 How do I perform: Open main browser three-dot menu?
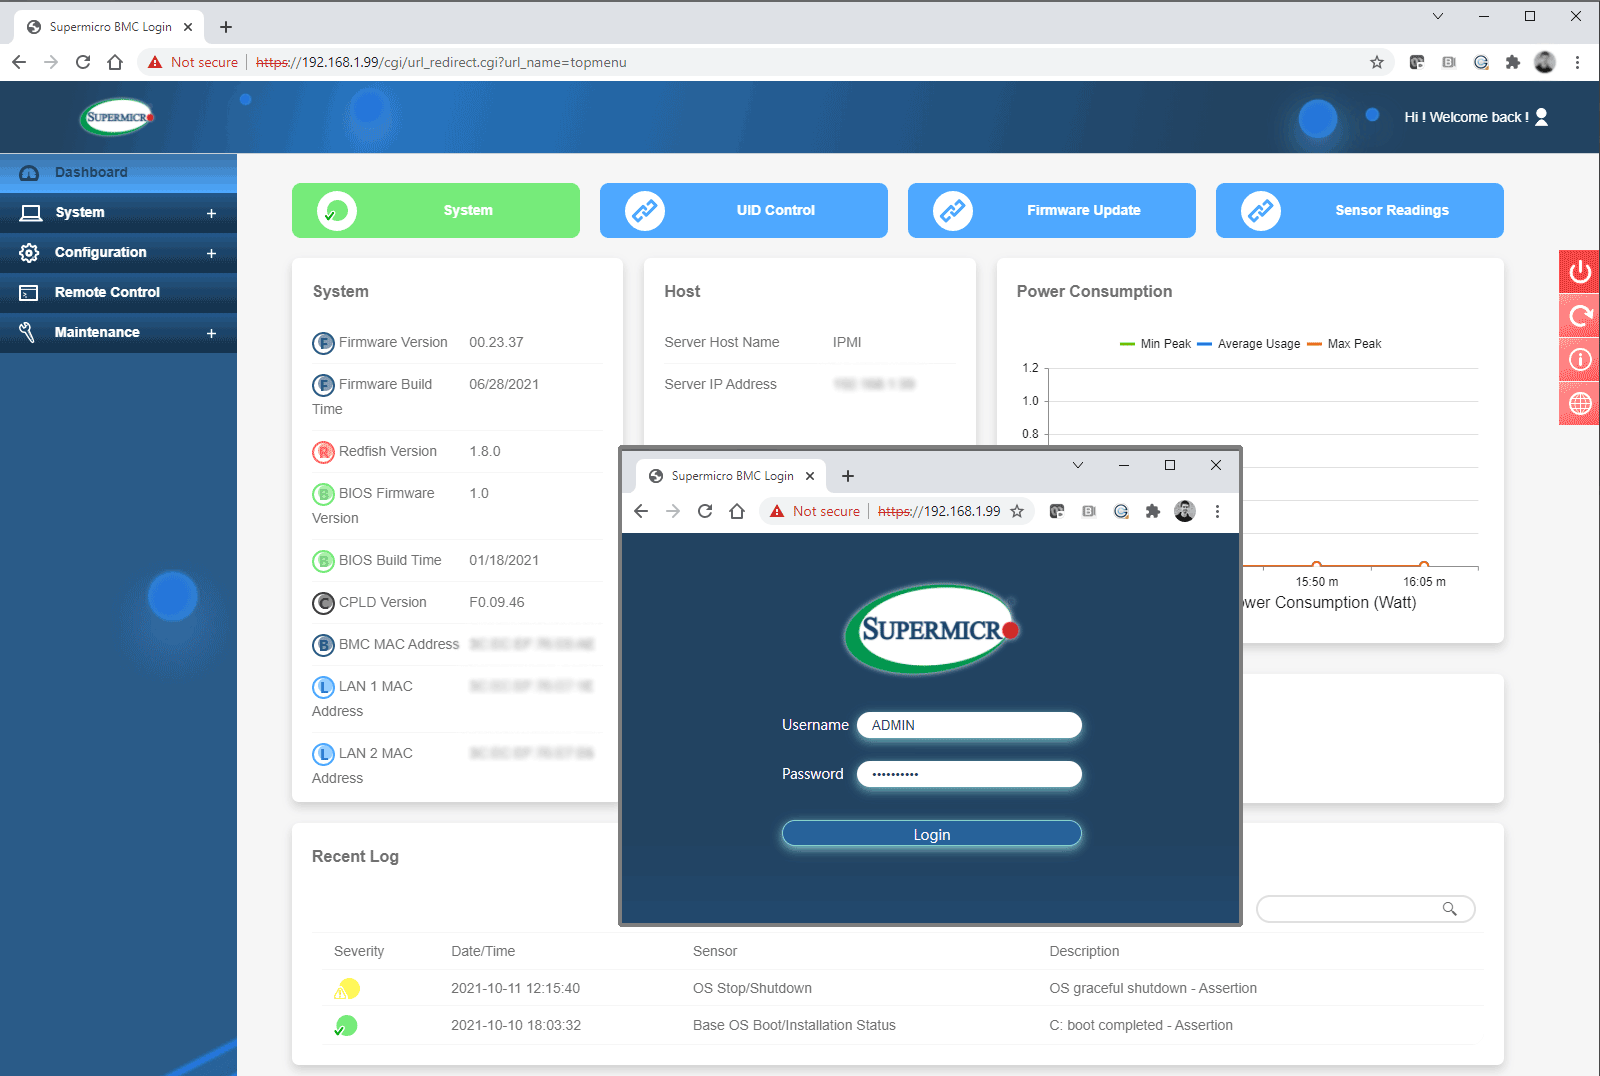pyautogui.click(x=1577, y=62)
